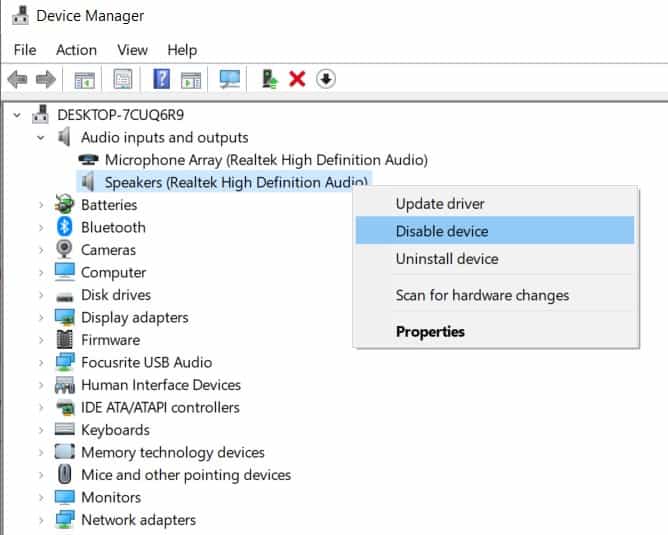Viewport: 668px width, 535px height.
Task: Click the Batteries category icon
Action: (x=64, y=204)
